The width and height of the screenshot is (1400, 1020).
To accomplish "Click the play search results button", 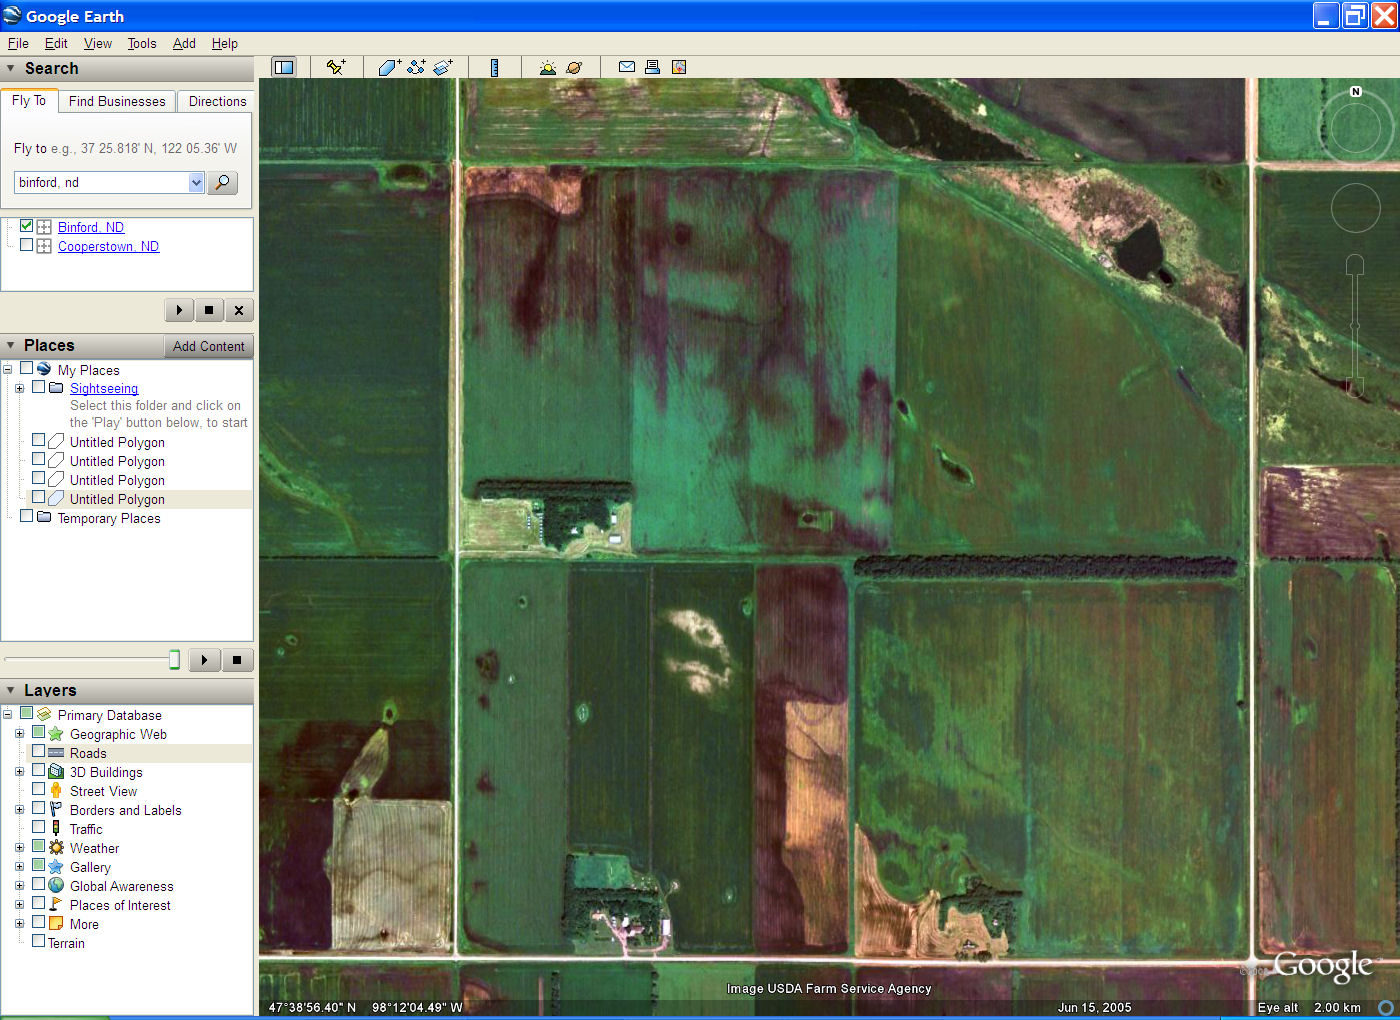I will coord(179,310).
